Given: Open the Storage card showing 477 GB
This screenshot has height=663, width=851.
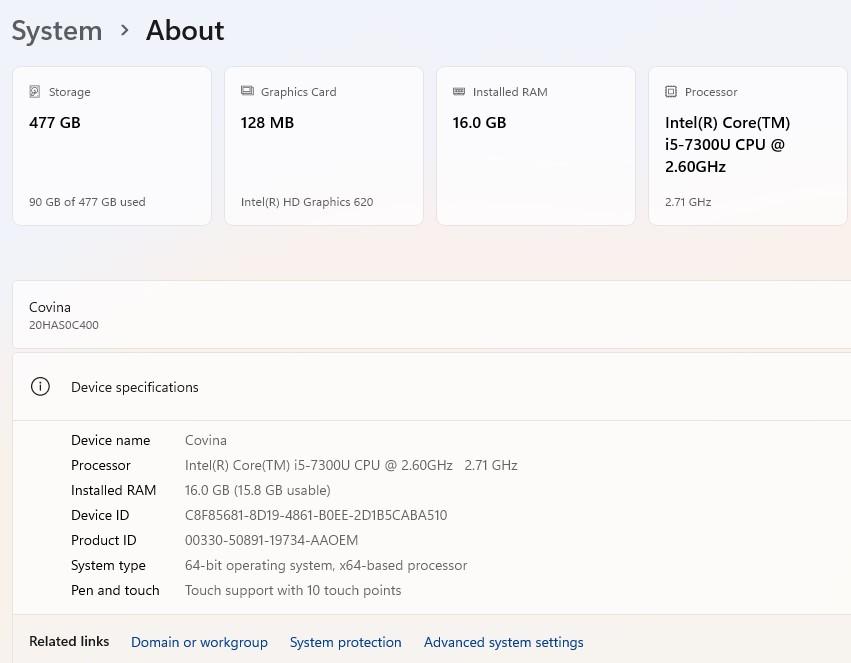Looking at the screenshot, I should [x=112, y=146].
